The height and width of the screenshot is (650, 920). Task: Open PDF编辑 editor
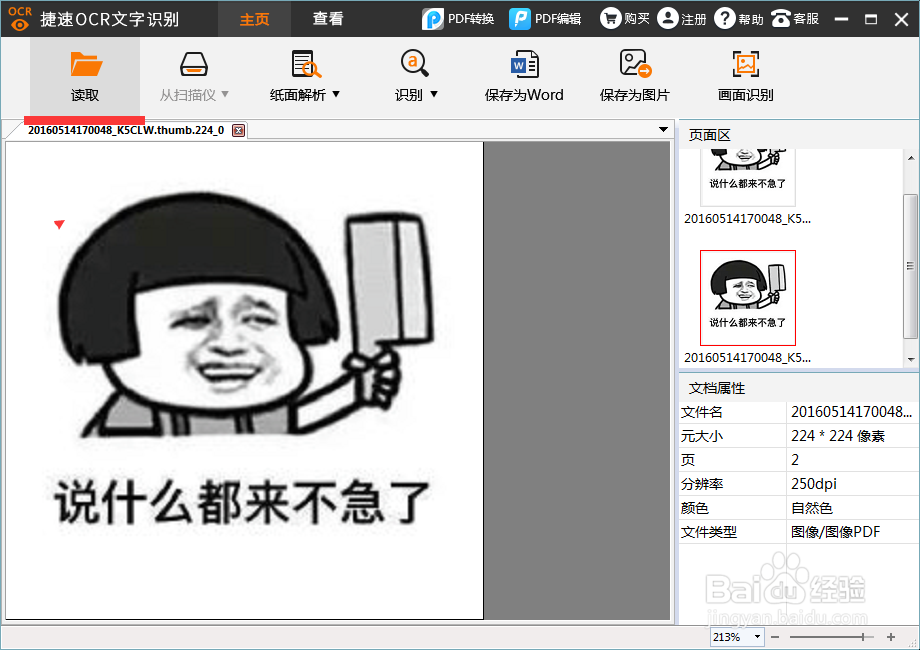(x=545, y=19)
